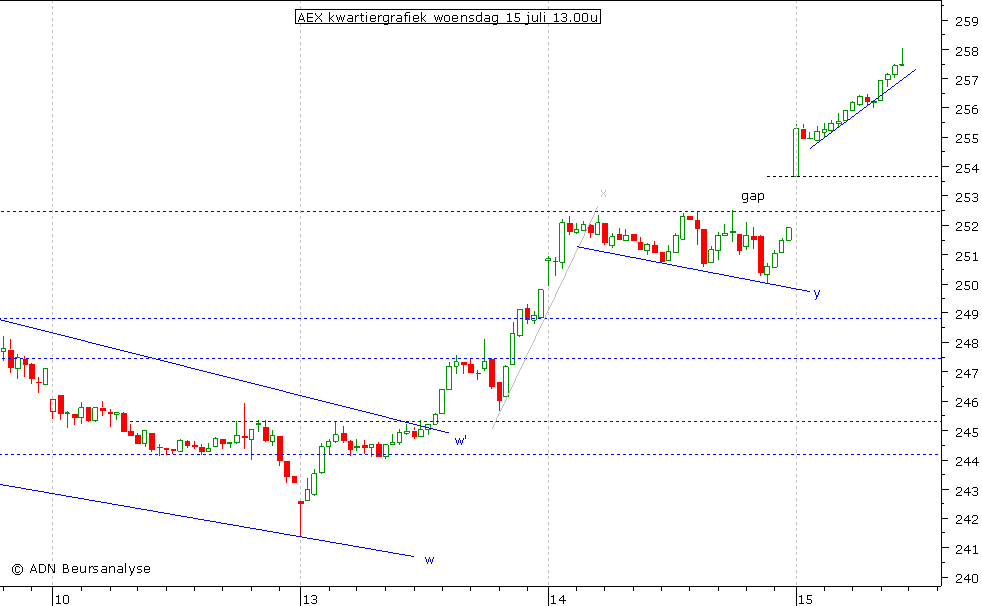Click the price label 250 on axis
This screenshot has height=606, width=982.
pos(966,285)
